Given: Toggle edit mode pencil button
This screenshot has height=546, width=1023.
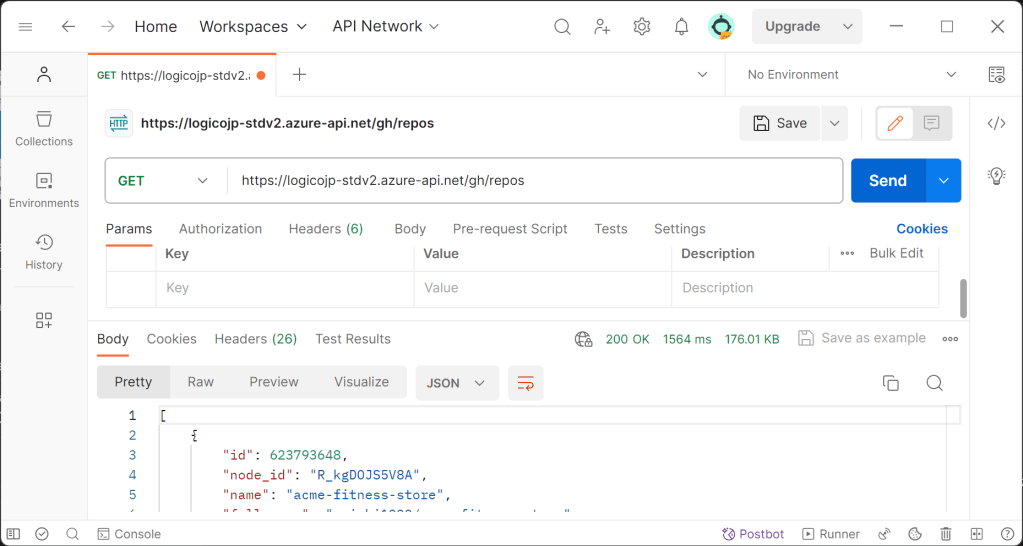Looking at the screenshot, I should tap(895, 123).
